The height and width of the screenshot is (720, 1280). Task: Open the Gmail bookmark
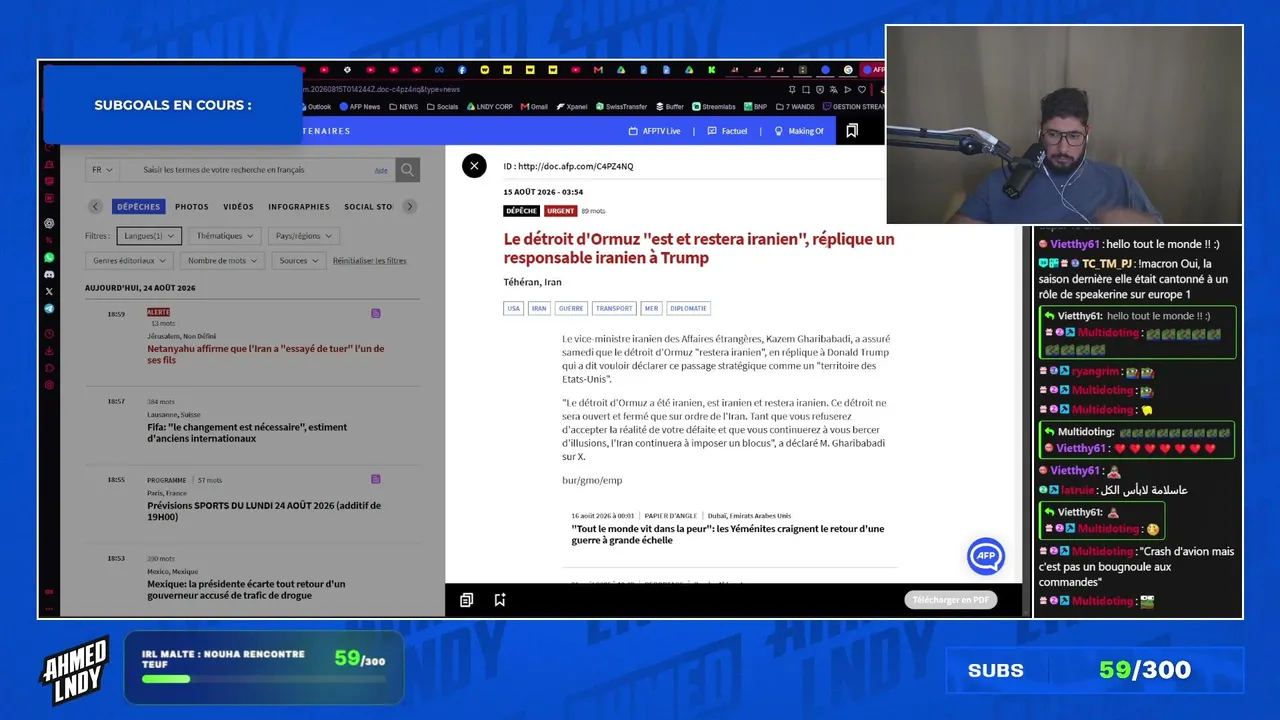click(534, 107)
